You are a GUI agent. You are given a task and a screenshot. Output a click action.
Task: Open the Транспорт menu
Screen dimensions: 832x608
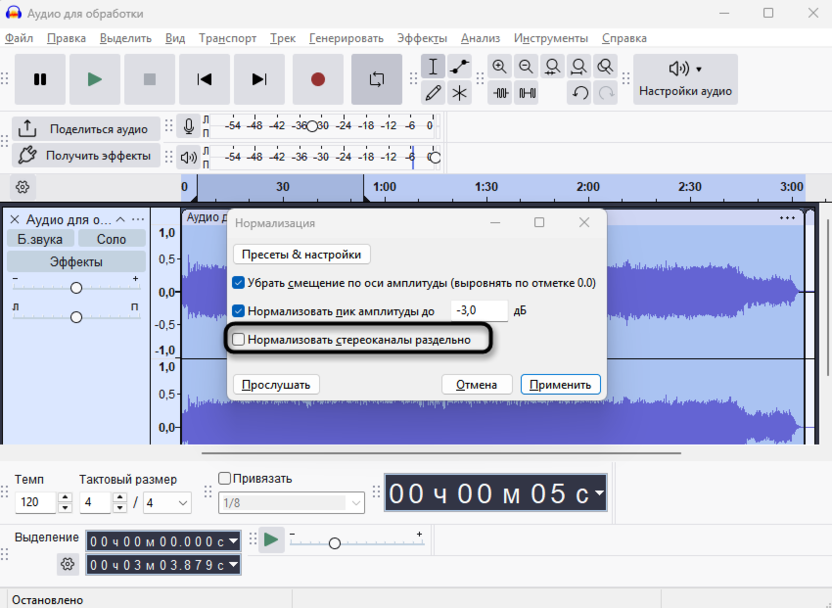(228, 38)
